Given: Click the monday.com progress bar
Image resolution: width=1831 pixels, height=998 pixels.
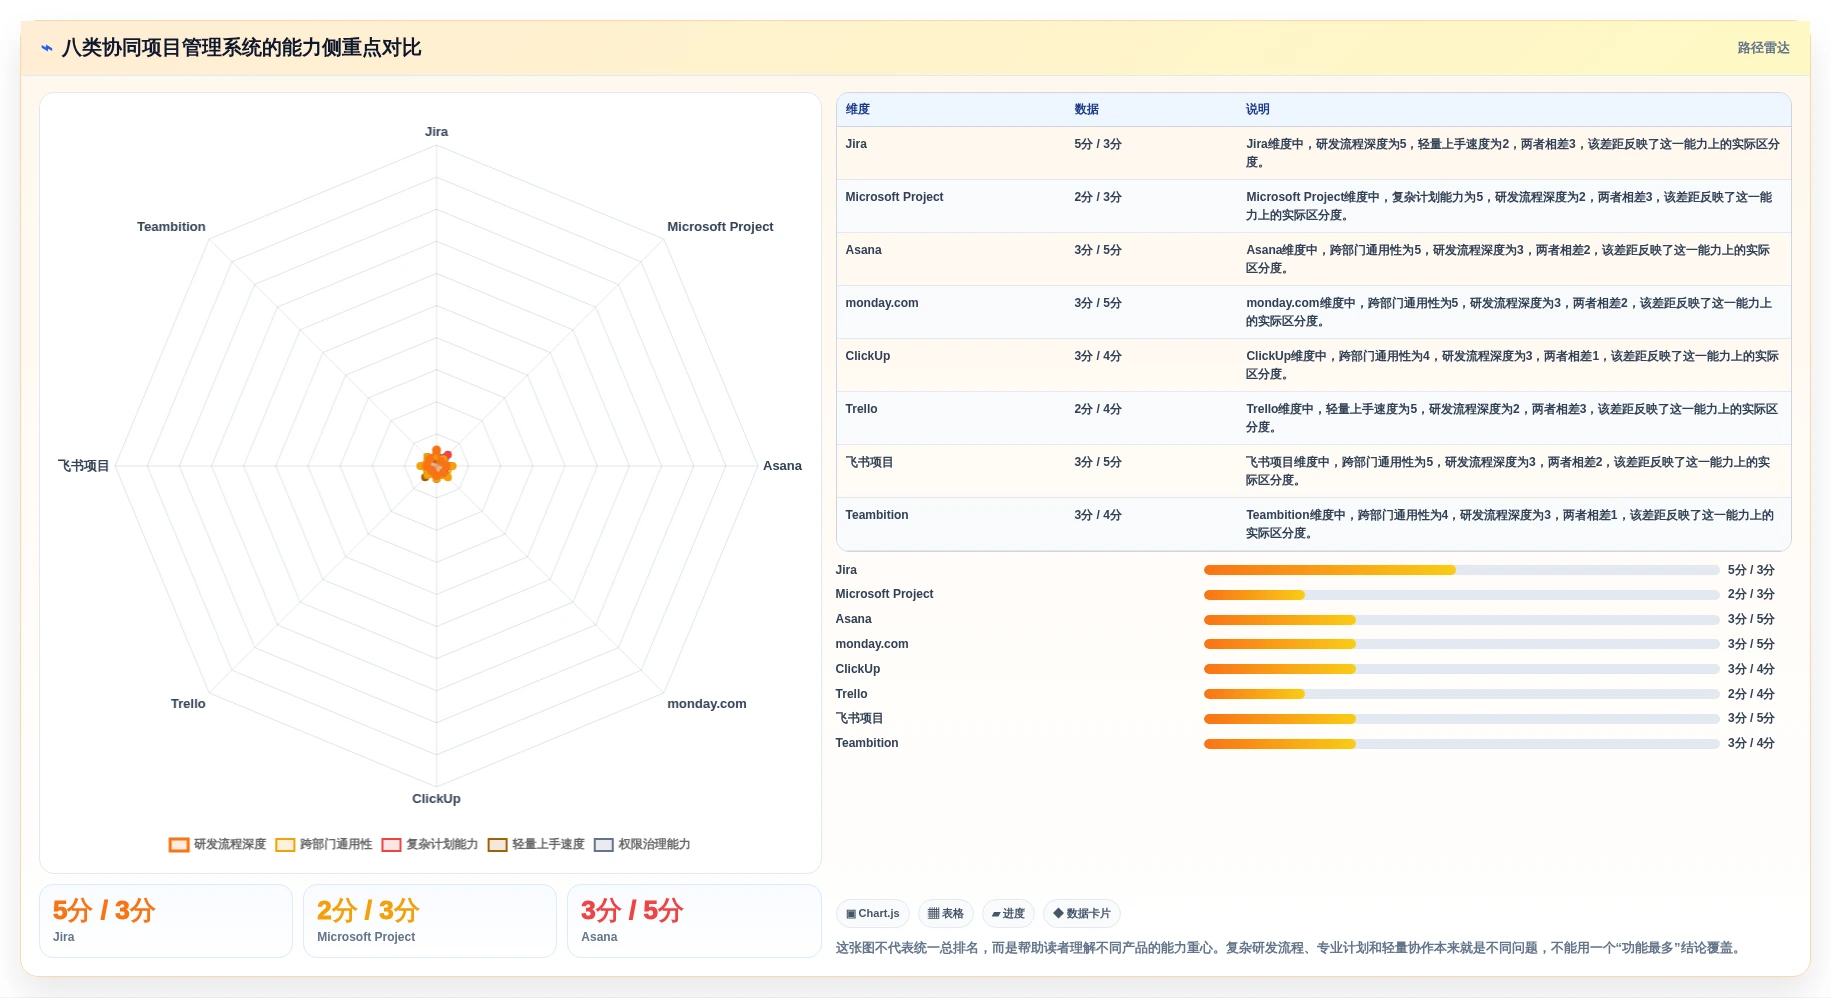Looking at the screenshot, I should click(x=1461, y=644).
